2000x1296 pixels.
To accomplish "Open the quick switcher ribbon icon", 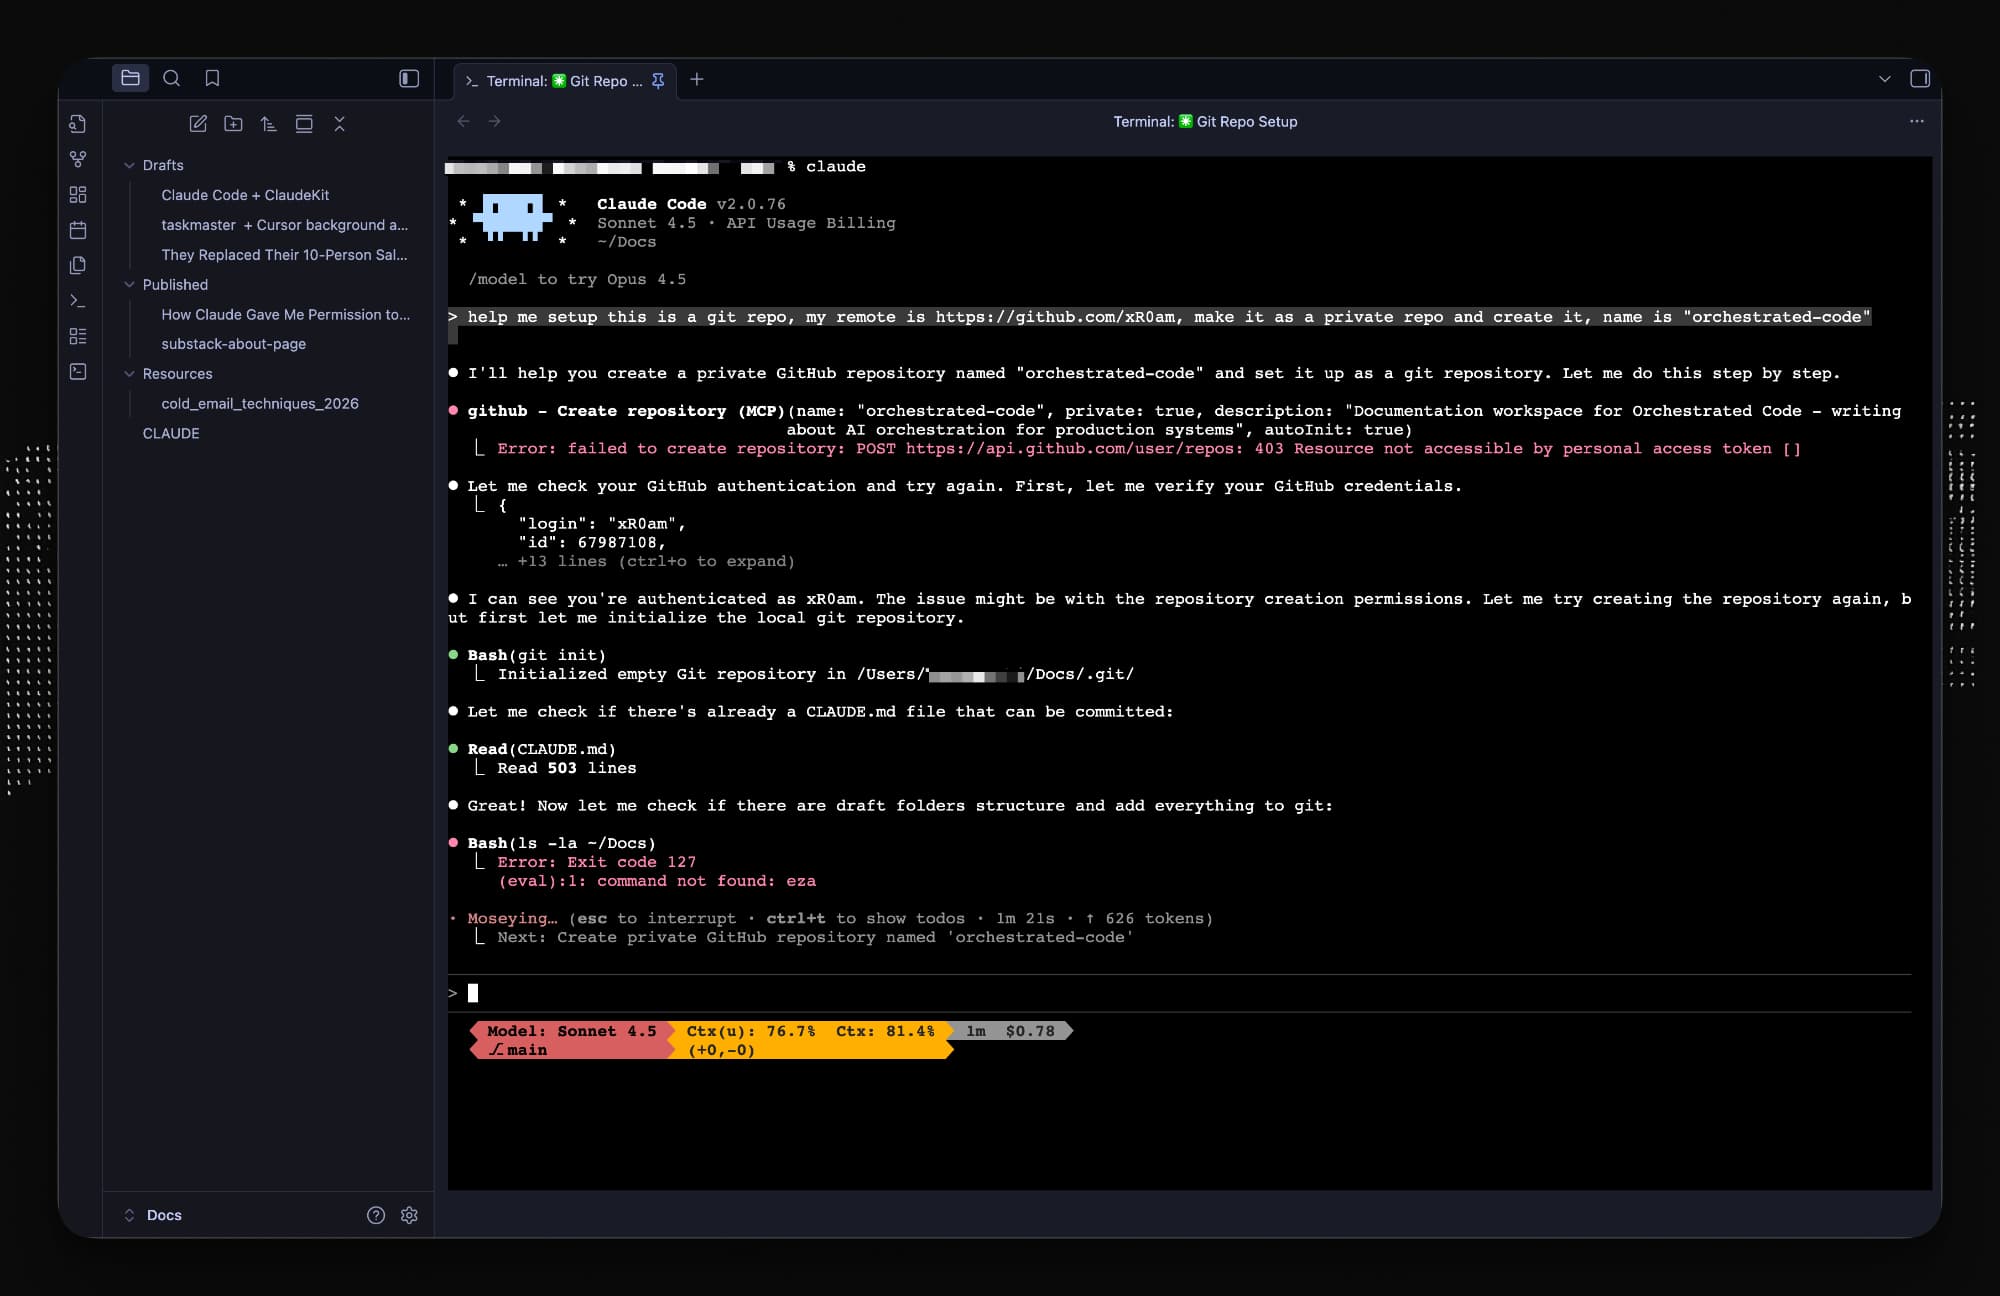I will pos(78,124).
